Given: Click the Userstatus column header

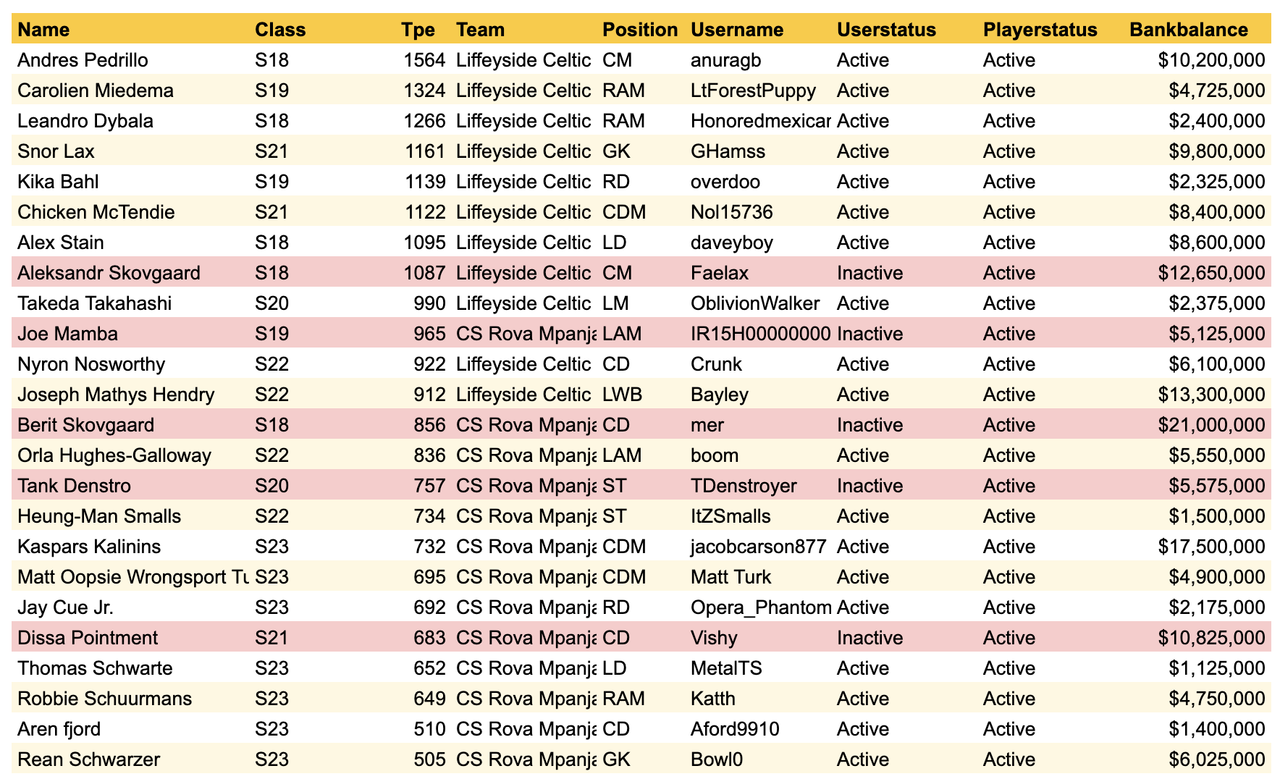Looking at the screenshot, I should tap(886, 29).
